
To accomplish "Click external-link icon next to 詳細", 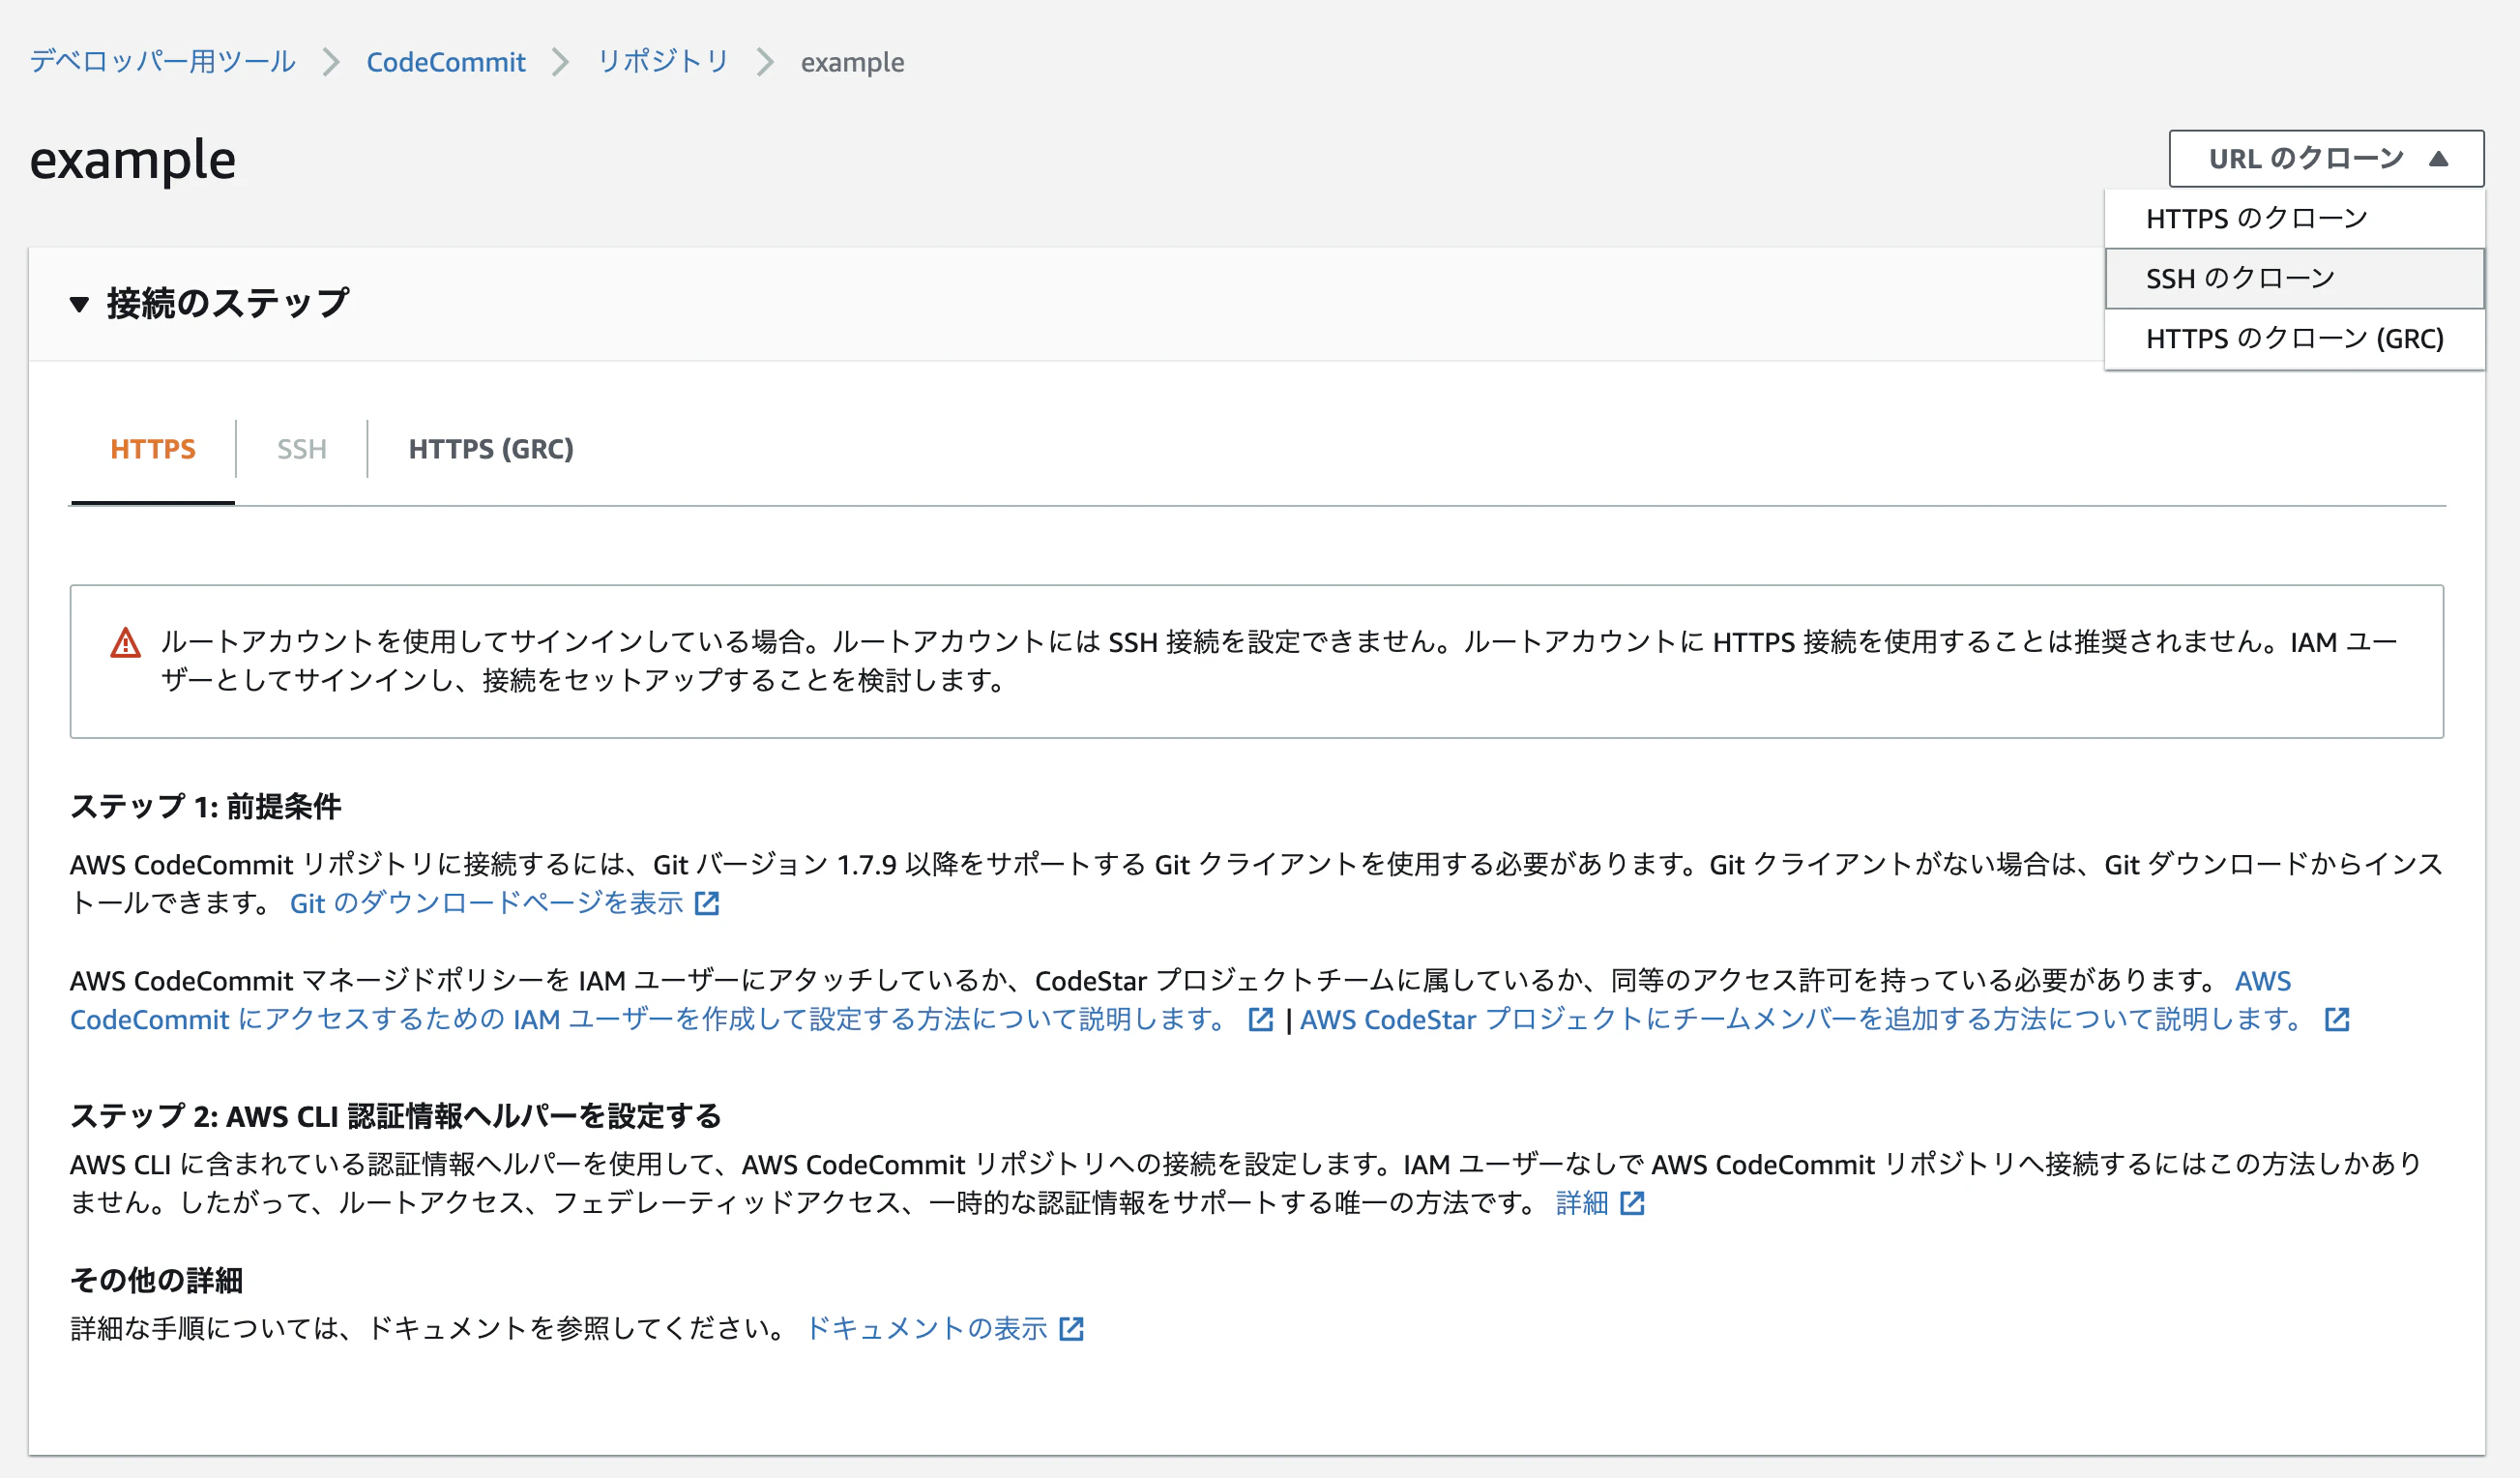I will click(1632, 1203).
